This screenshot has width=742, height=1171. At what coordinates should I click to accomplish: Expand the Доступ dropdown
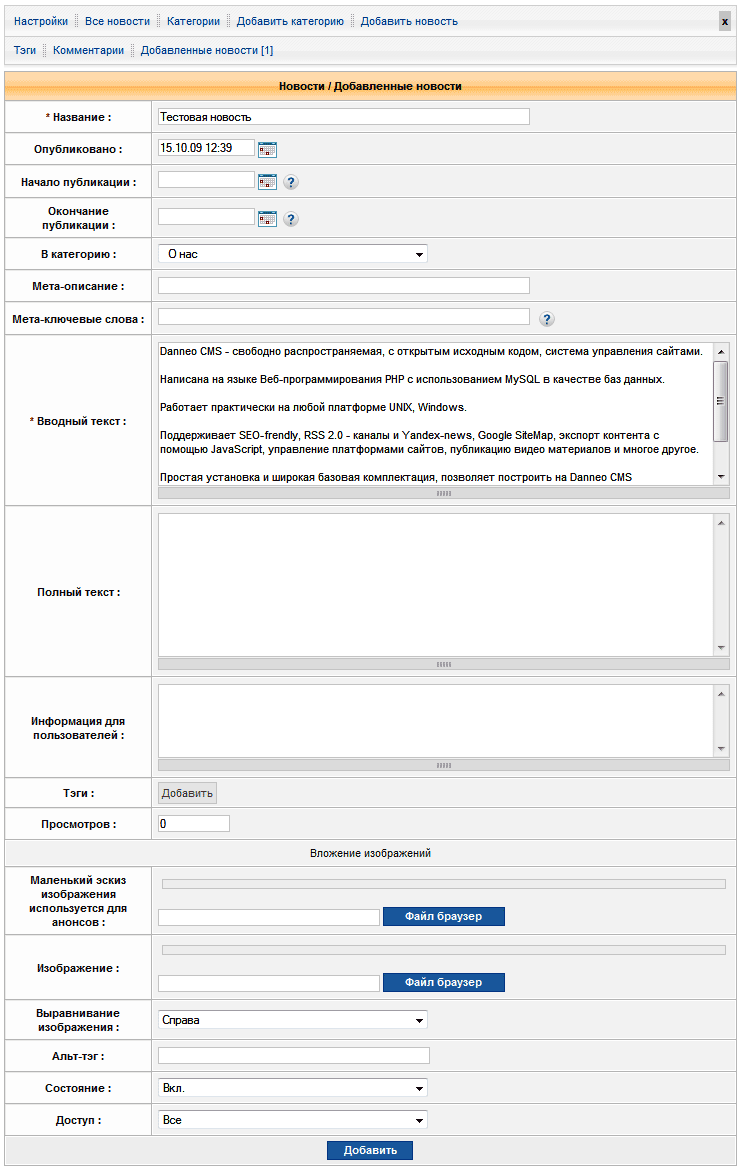tap(292, 1120)
